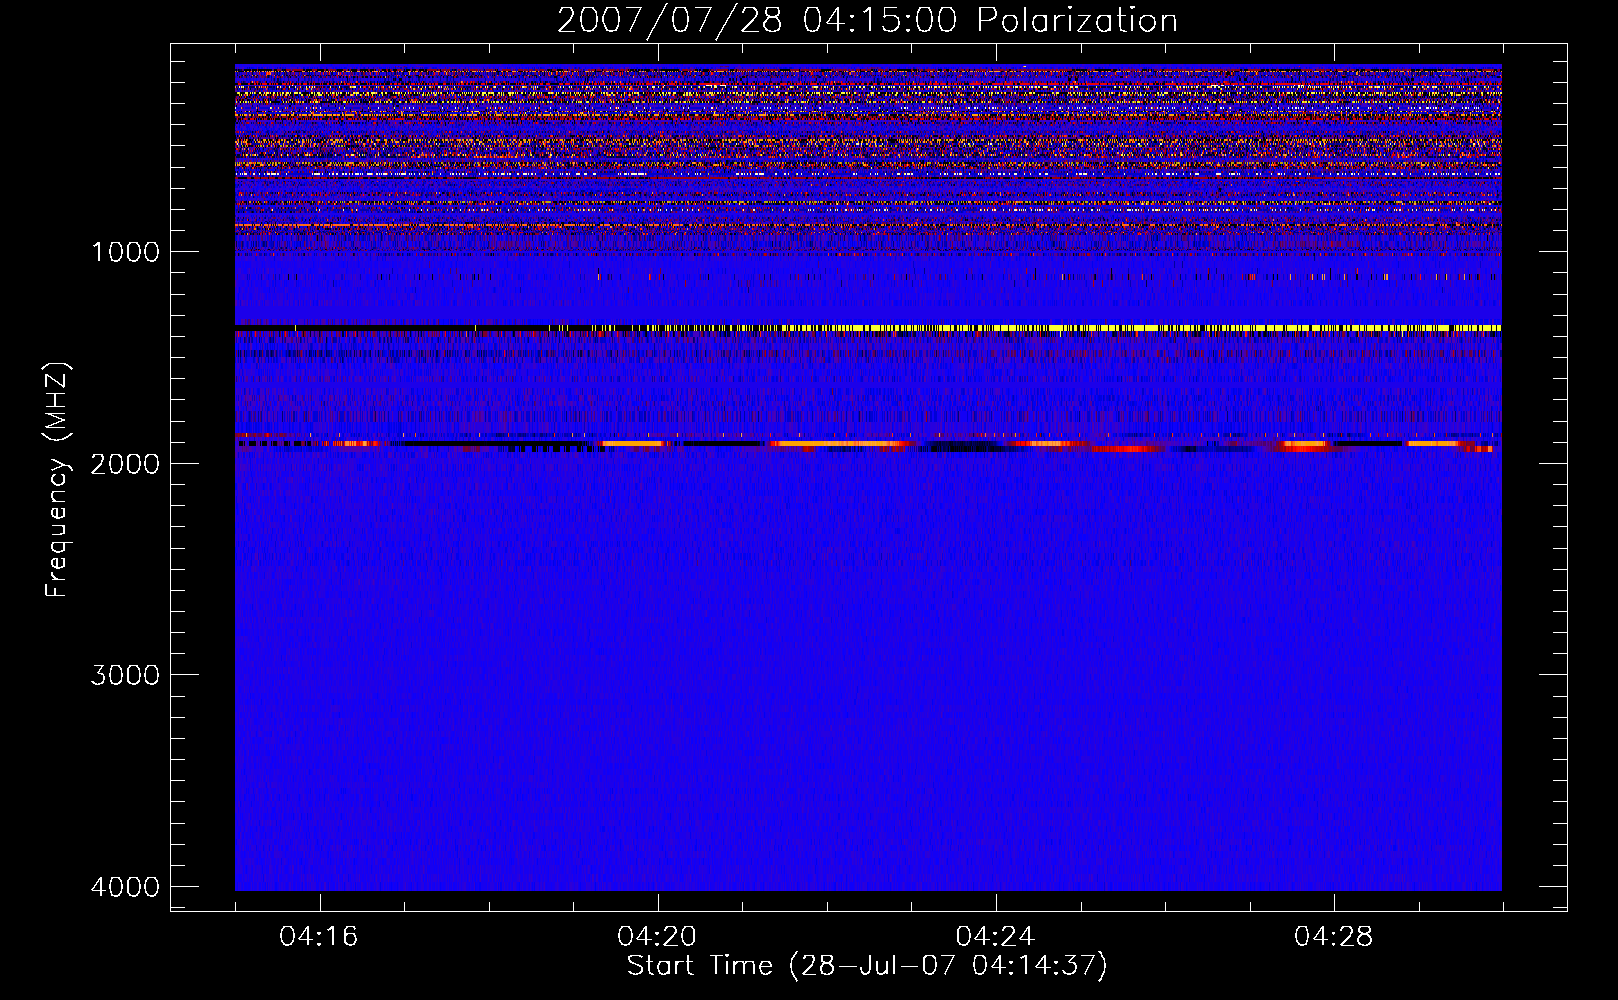Click the 'Start Time (28-Jul-07 04:14:37)' label
This screenshot has width=1618, height=1000.
[x=867, y=966]
